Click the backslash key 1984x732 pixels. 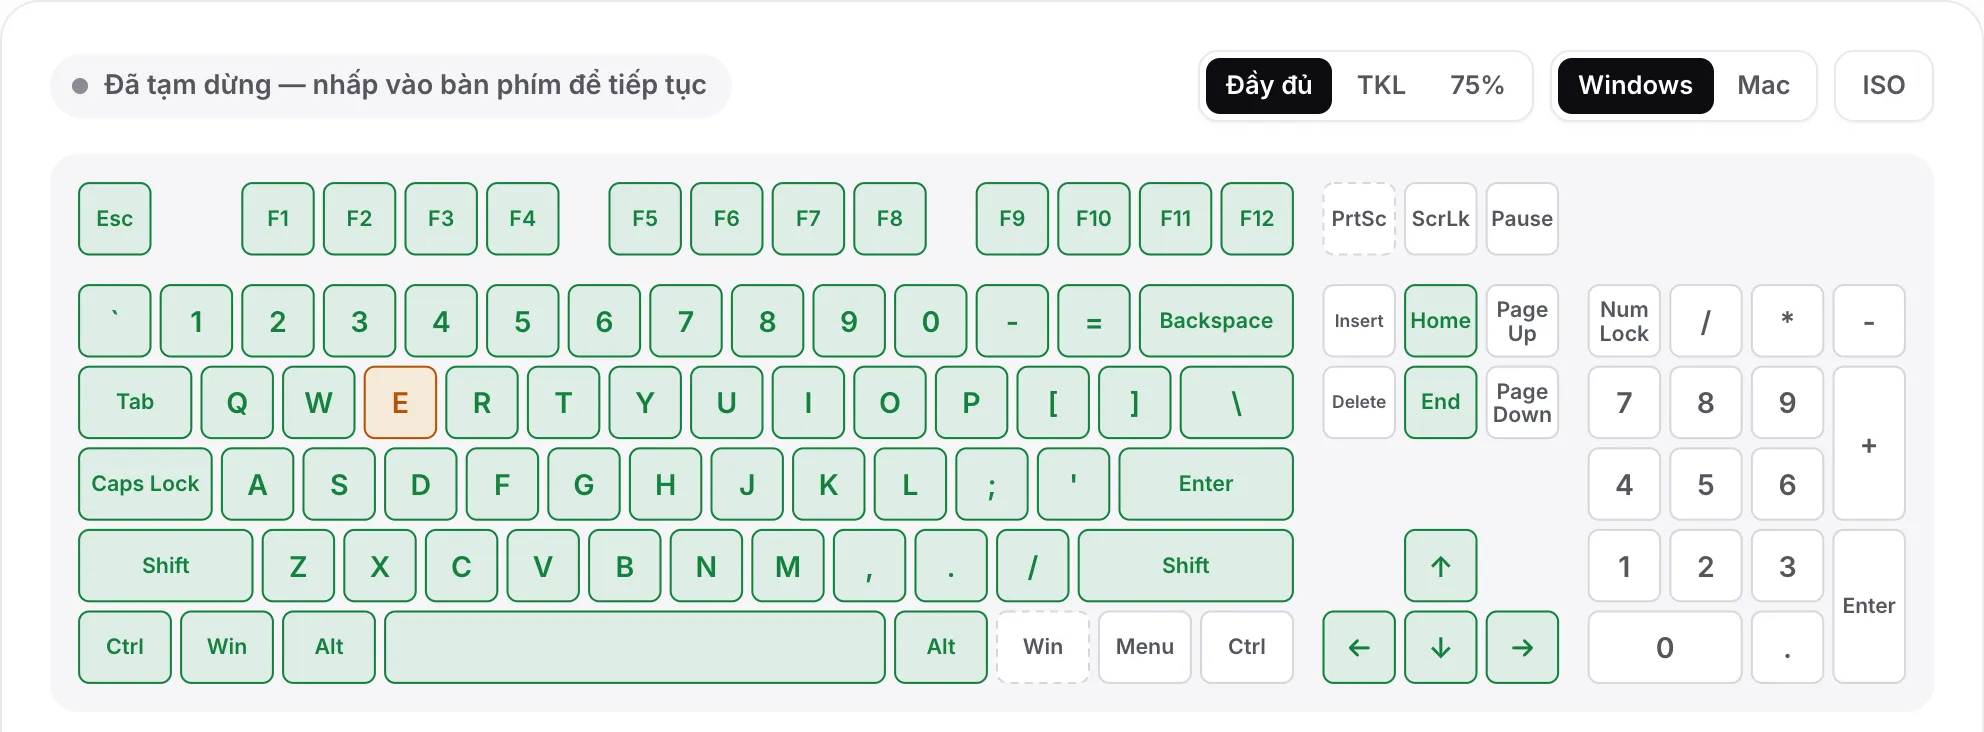click(1236, 402)
